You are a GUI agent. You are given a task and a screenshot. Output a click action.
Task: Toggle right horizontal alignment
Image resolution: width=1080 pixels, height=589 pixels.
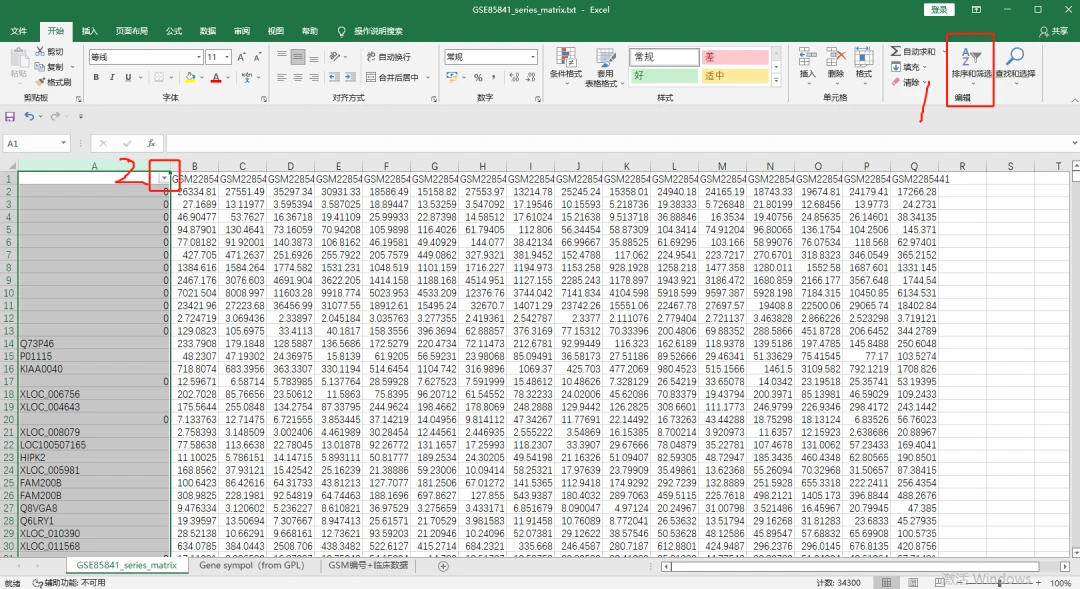pyautogui.click(x=314, y=77)
